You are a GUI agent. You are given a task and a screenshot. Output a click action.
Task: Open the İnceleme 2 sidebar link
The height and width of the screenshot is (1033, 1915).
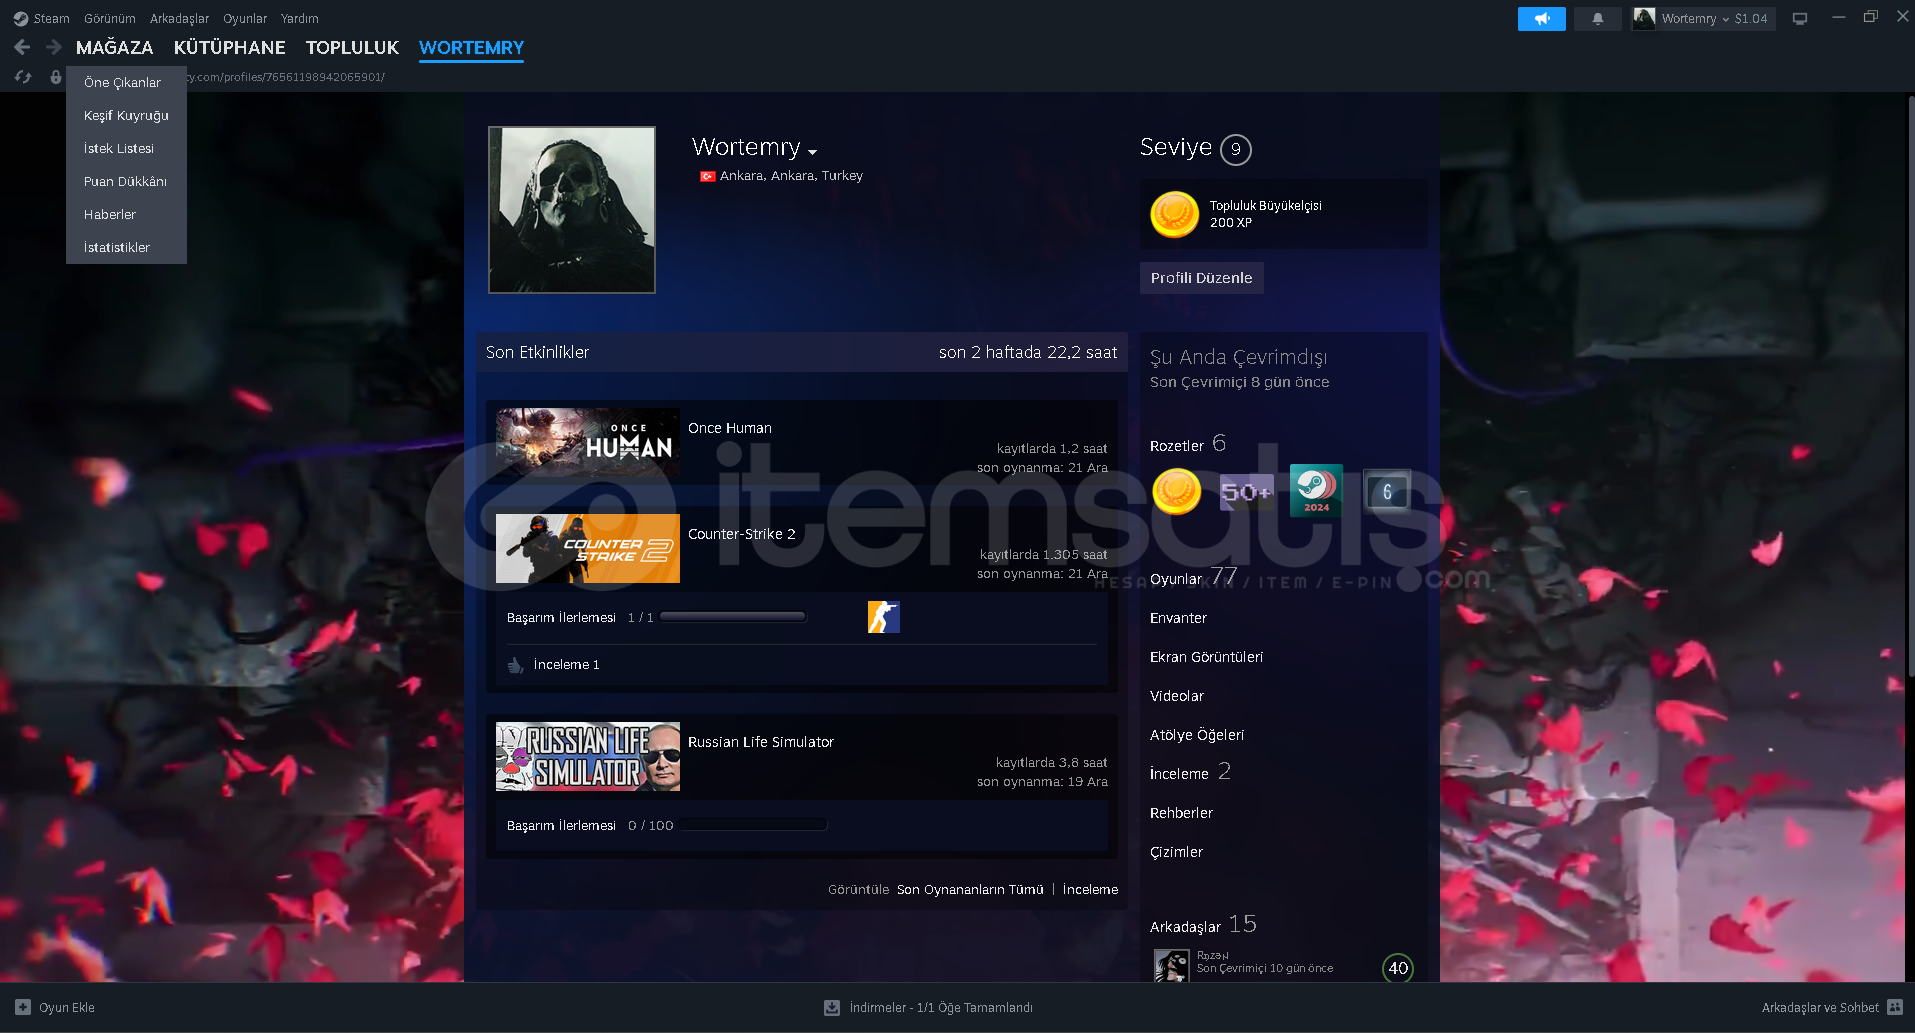1191,772
